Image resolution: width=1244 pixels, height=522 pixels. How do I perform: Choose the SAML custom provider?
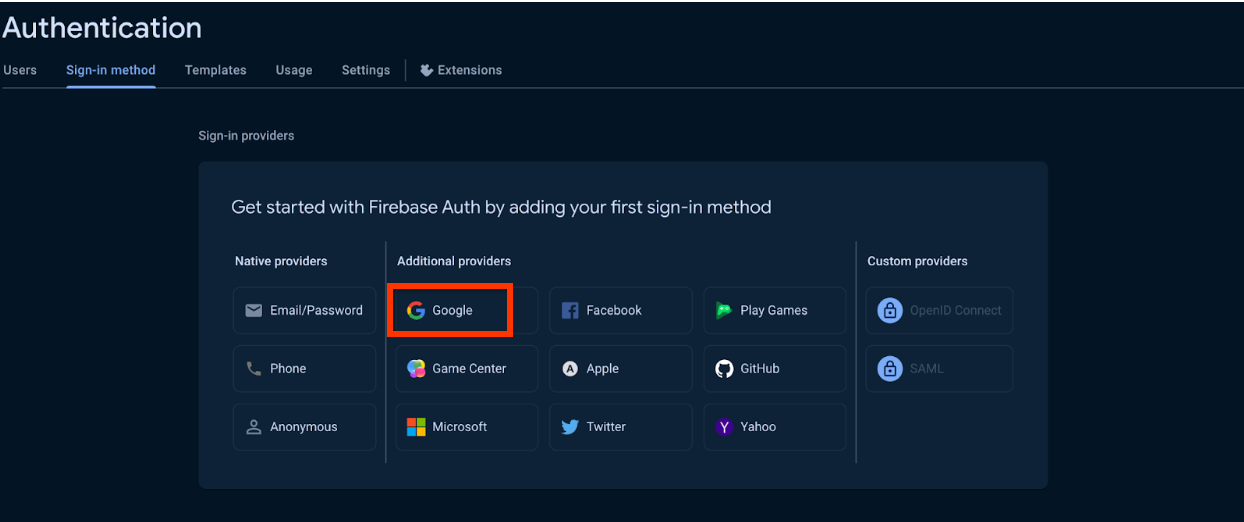(x=939, y=369)
